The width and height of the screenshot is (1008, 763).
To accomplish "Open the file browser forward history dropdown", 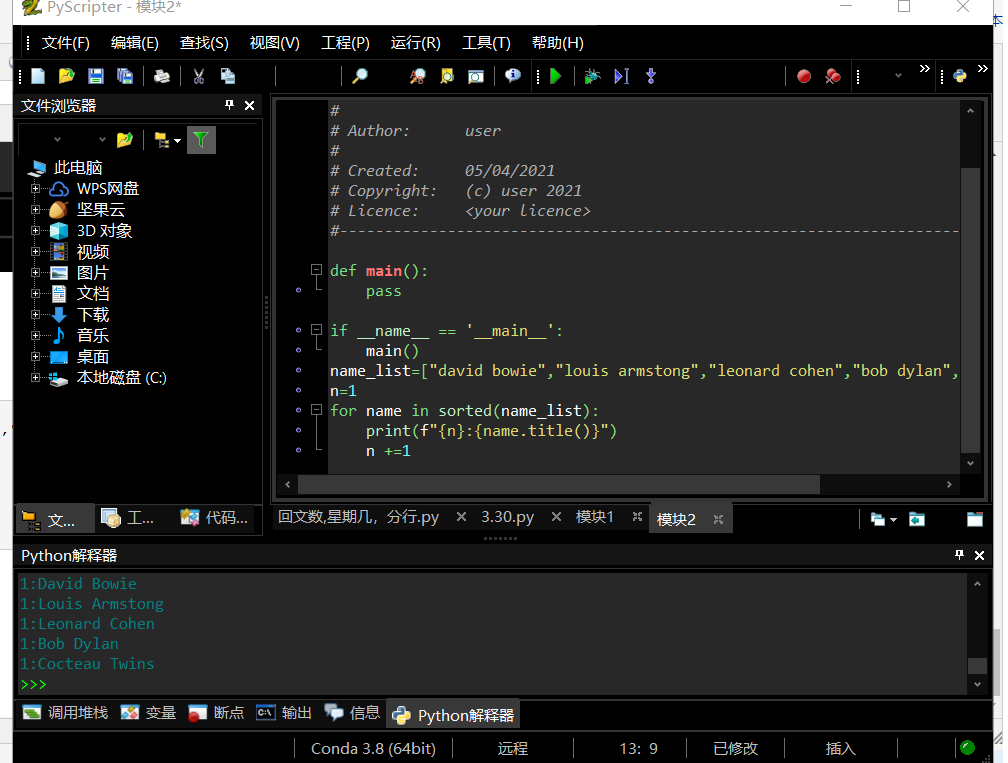I will pos(102,139).
